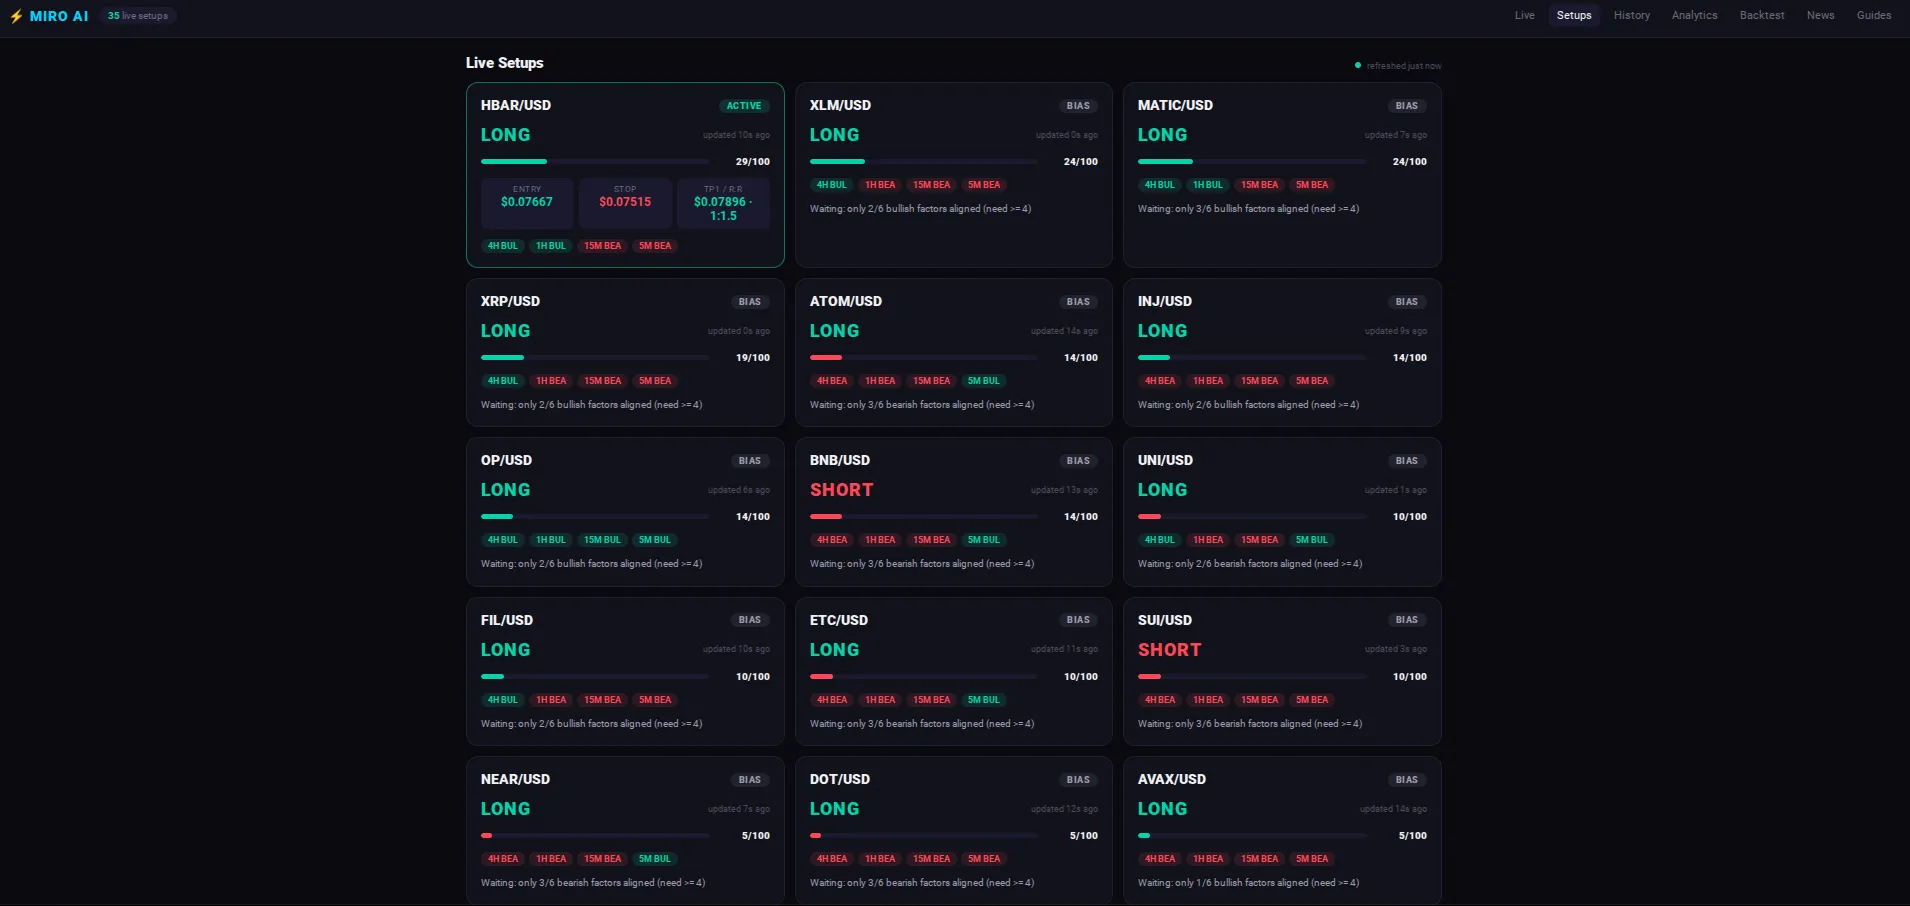Click the 35 live setups badge
The width and height of the screenshot is (1910, 906).
(138, 16)
